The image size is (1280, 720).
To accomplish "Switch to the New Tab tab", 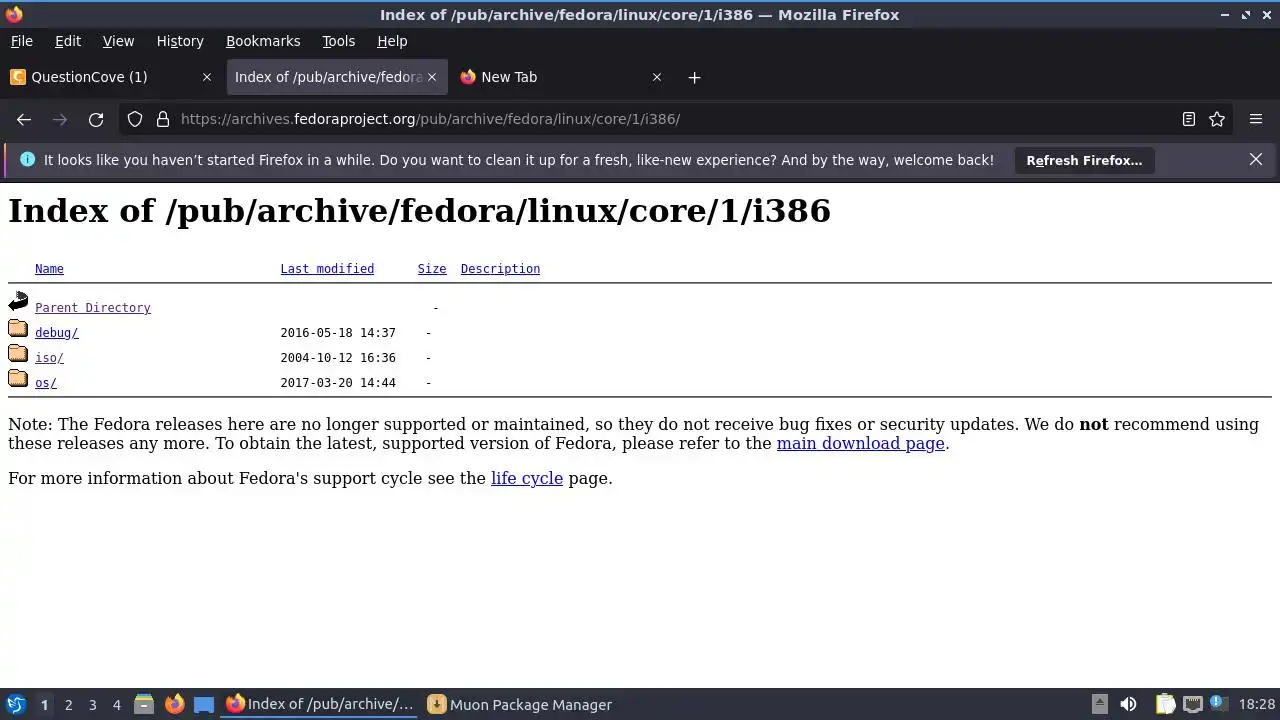I will [x=560, y=77].
